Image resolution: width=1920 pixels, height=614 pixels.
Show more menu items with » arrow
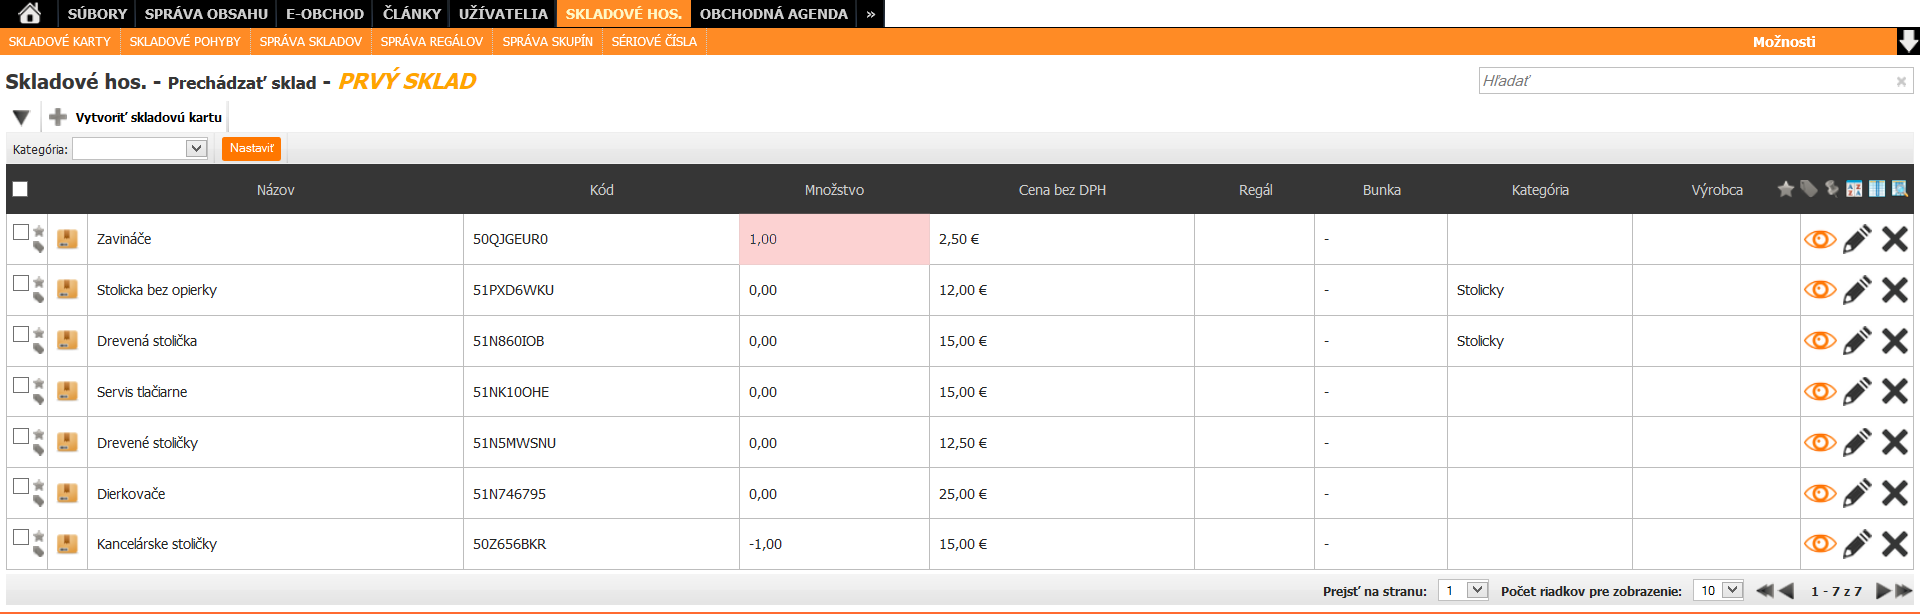(x=870, y=14)
